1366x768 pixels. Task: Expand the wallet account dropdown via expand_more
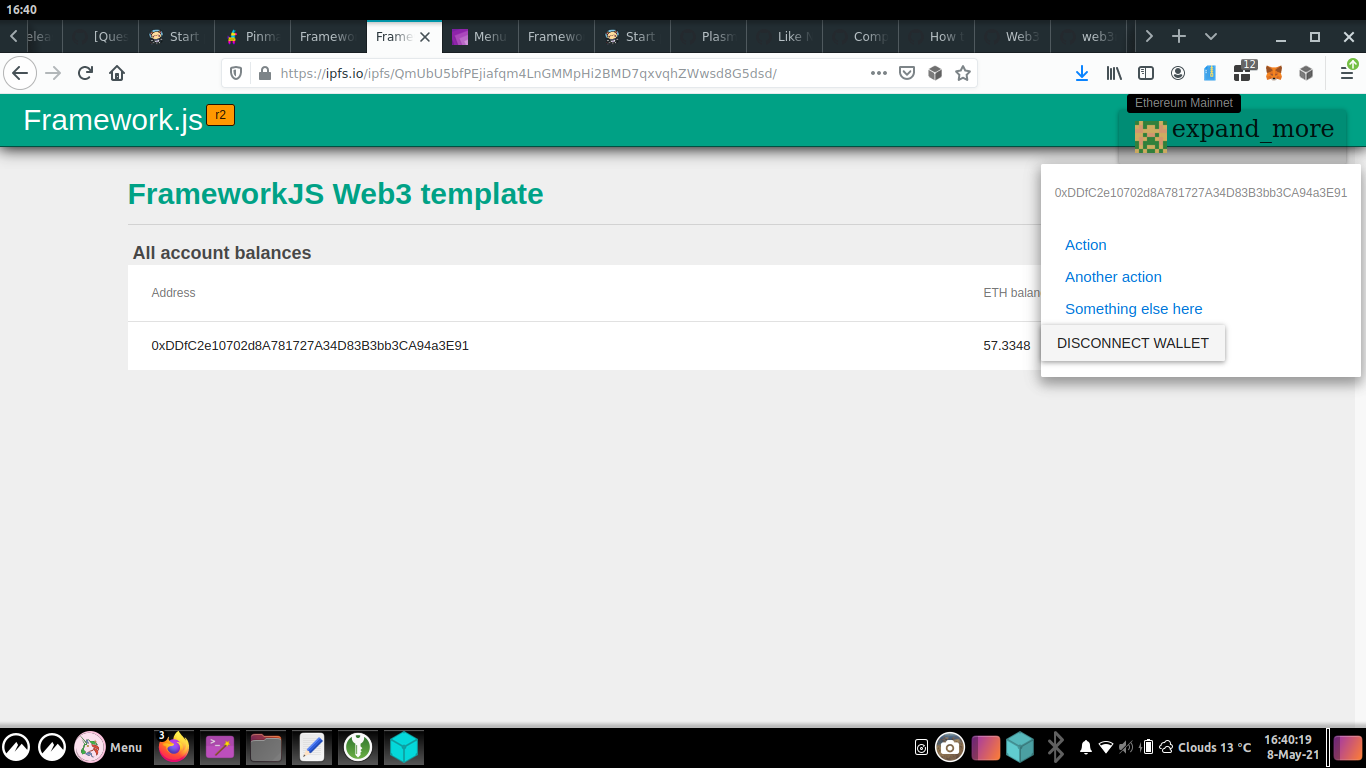[x=1253, y=129]
